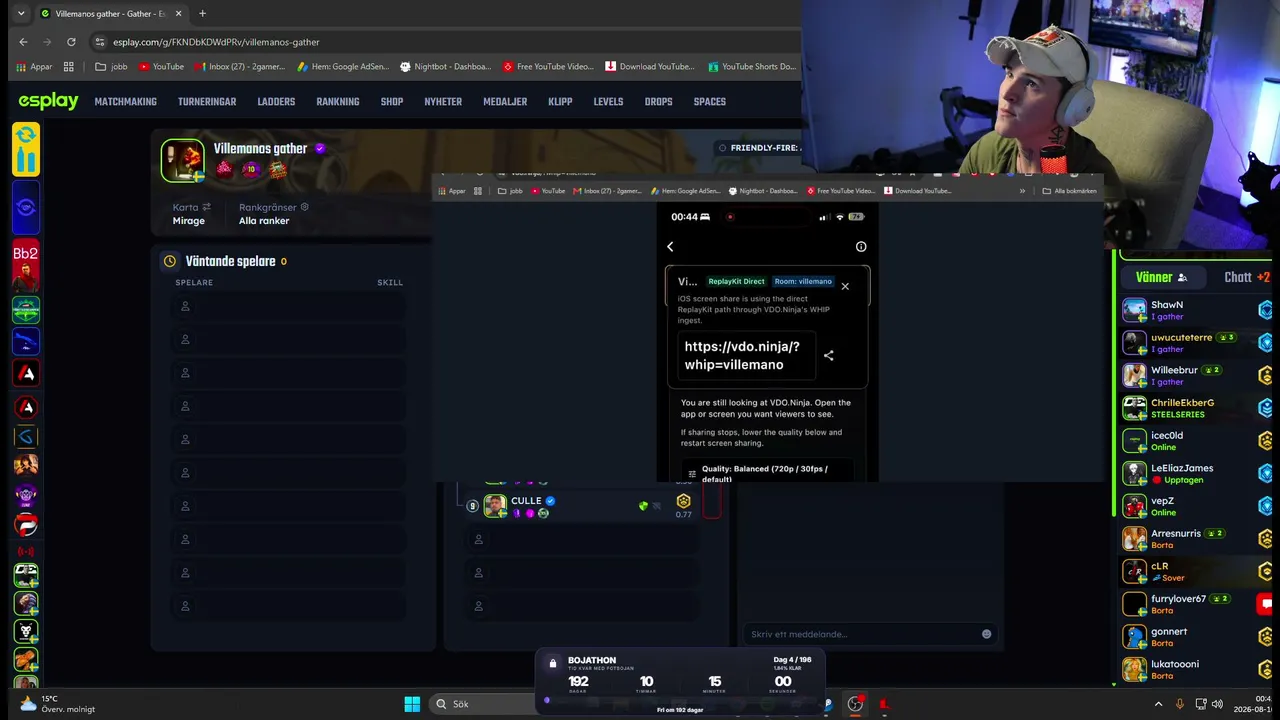Go to the Medaljer page

[505, 102]
